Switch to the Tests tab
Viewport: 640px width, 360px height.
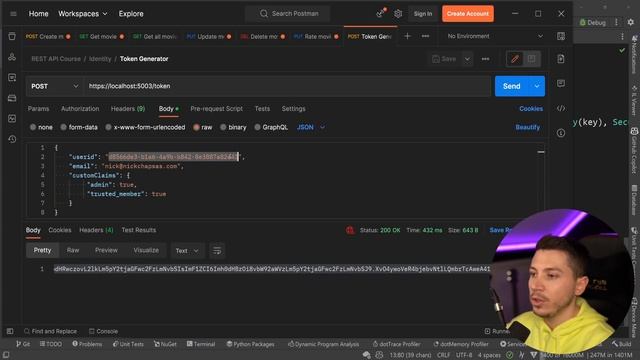pyautogui.click(x=262, y=109)
